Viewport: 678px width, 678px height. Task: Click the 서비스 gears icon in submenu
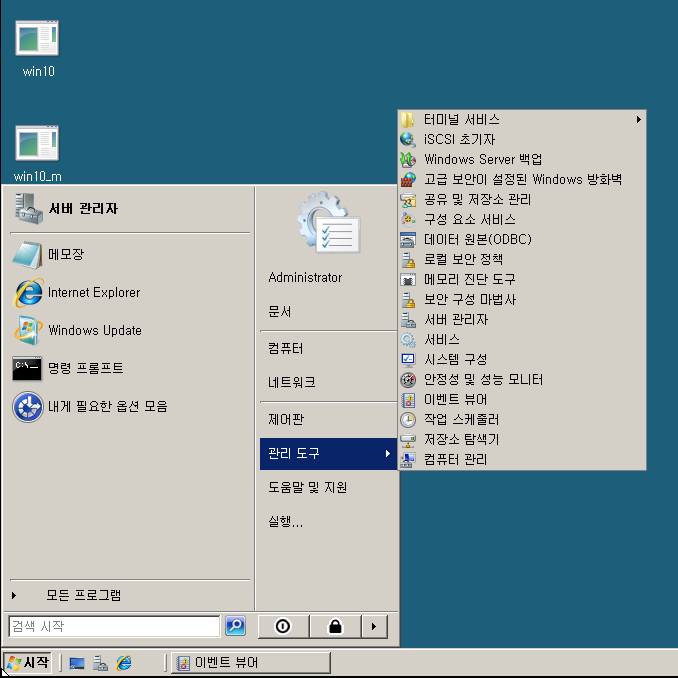(408, 339)
